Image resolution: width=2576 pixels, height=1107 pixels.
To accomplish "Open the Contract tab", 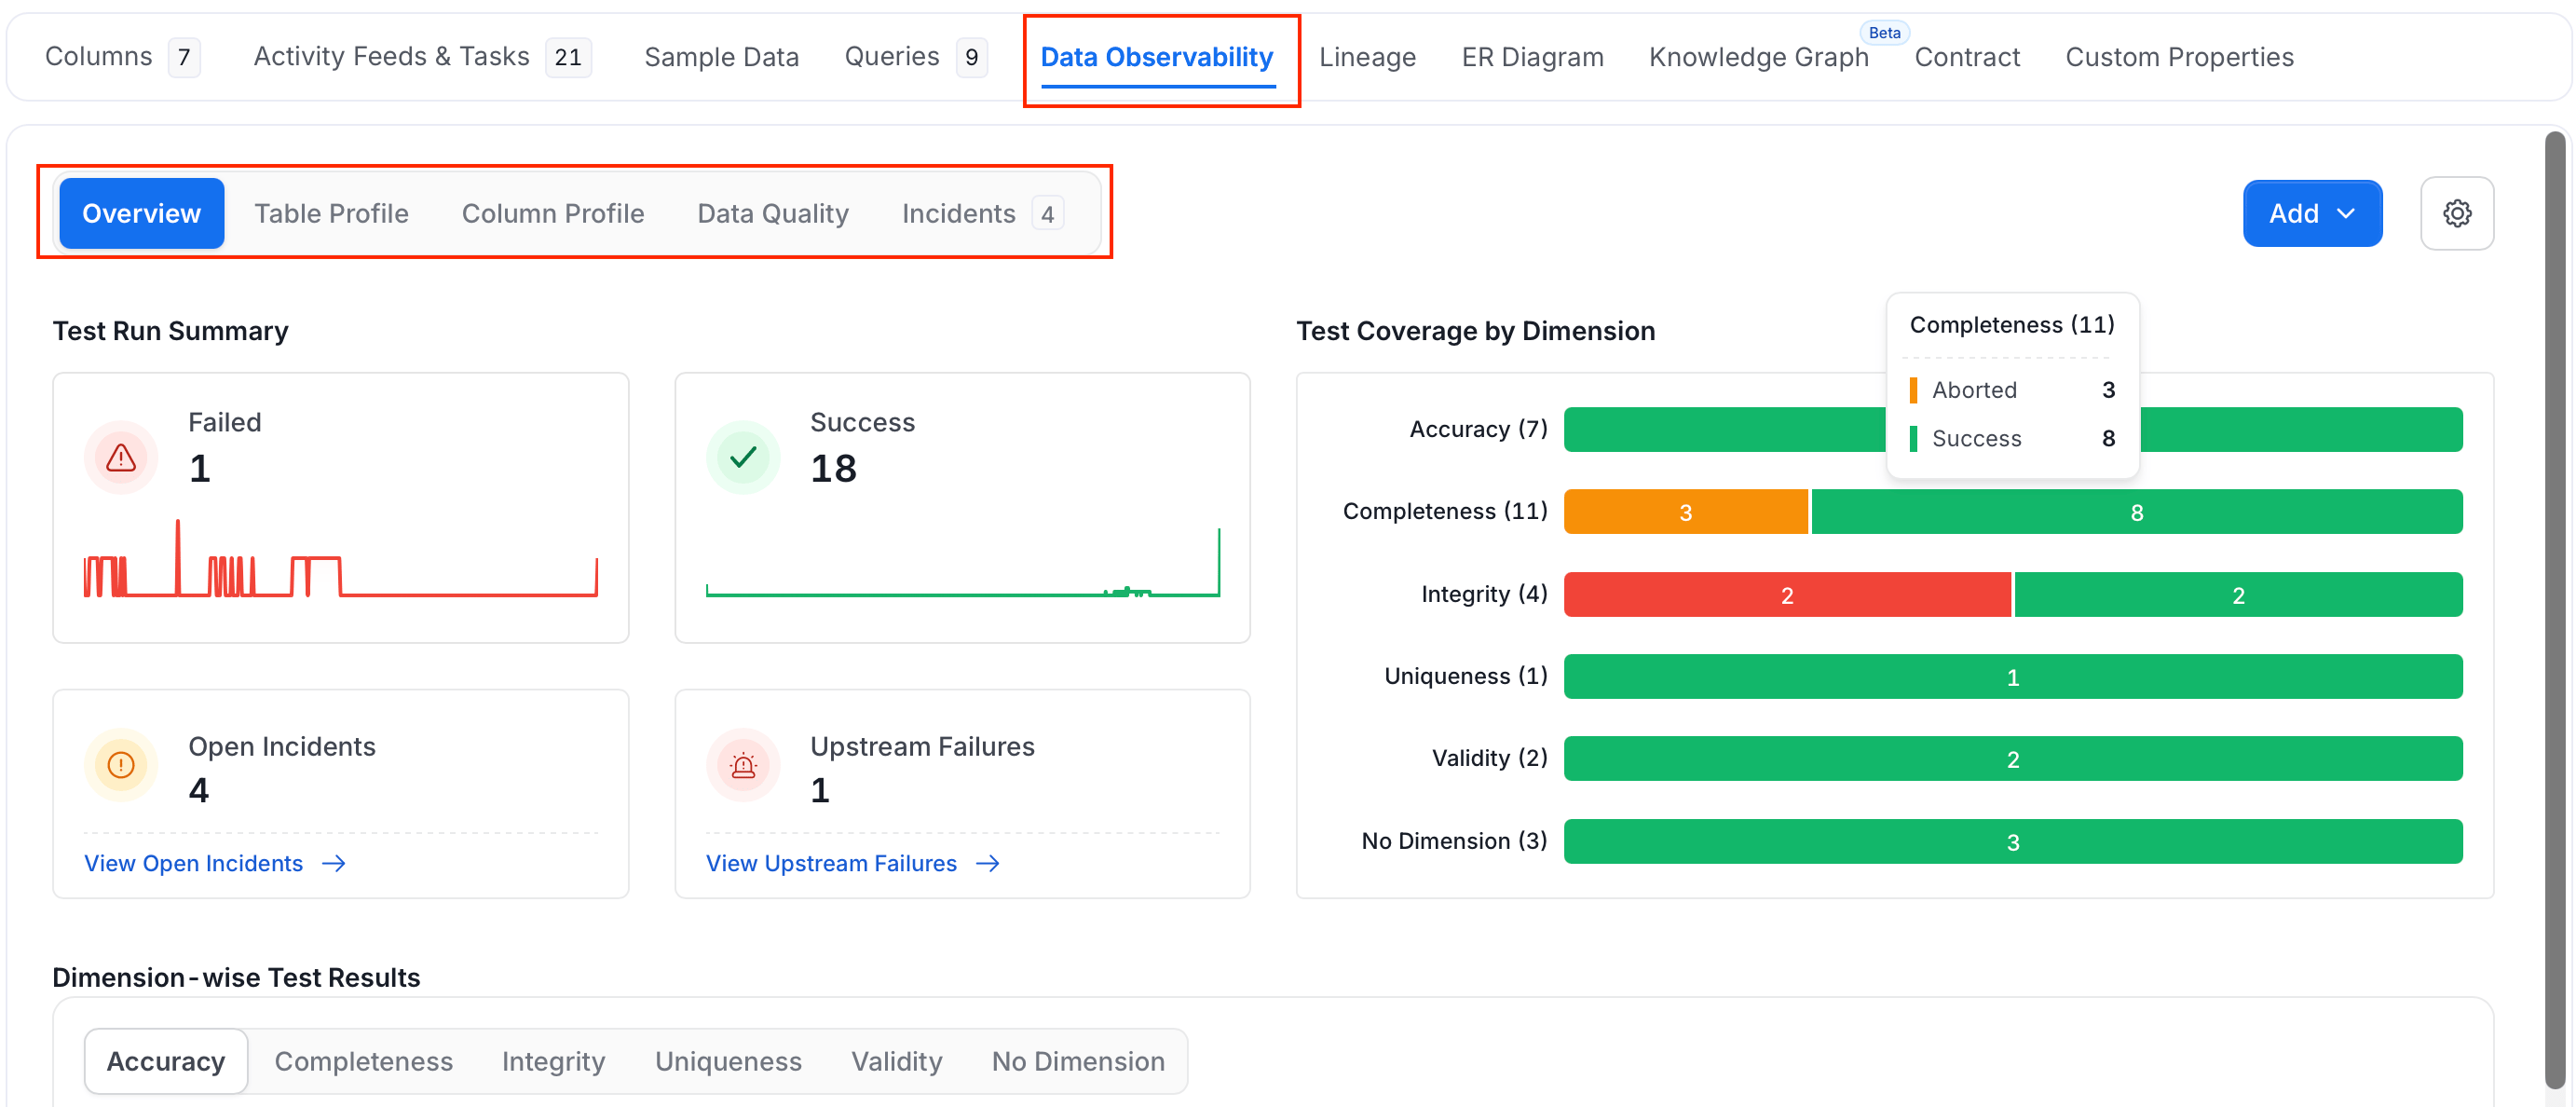I will point(1967,57).
